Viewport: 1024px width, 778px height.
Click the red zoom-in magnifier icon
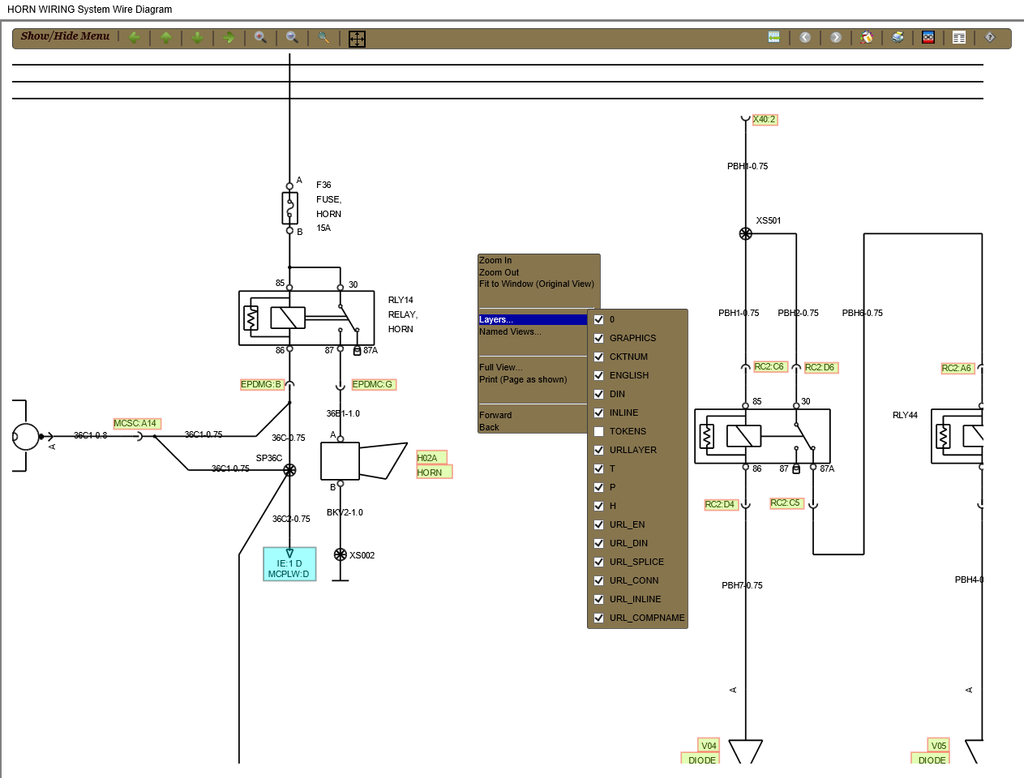click(260, 38)
